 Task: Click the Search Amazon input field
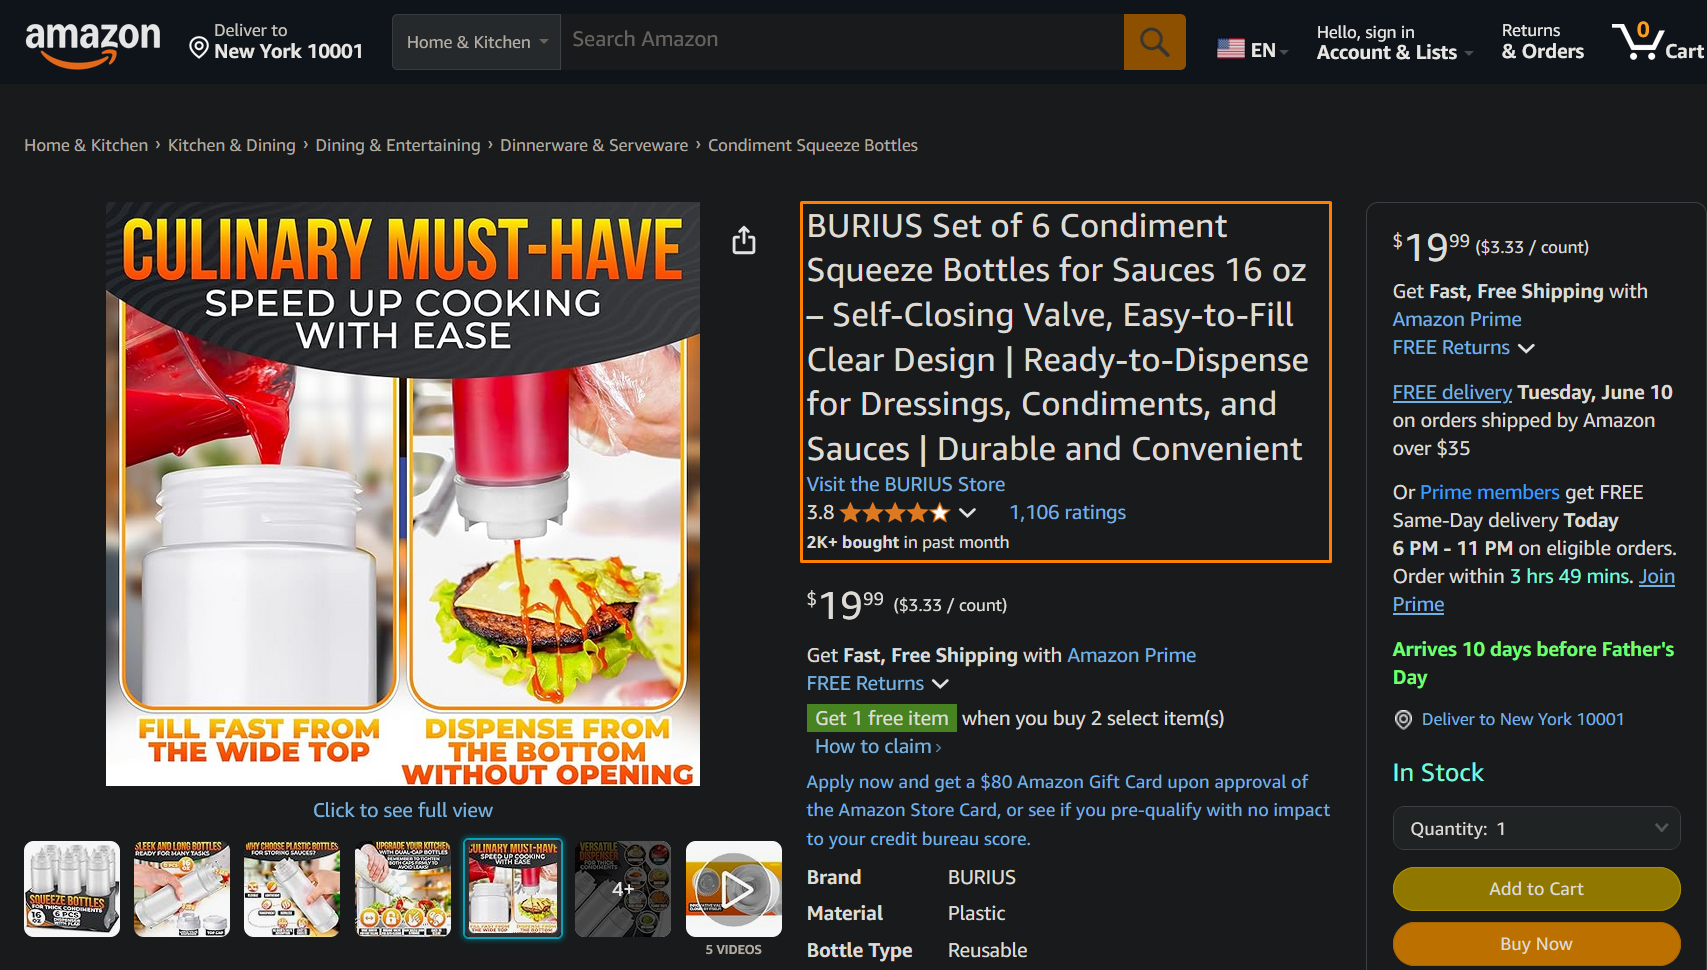click(x=842, y=42)
